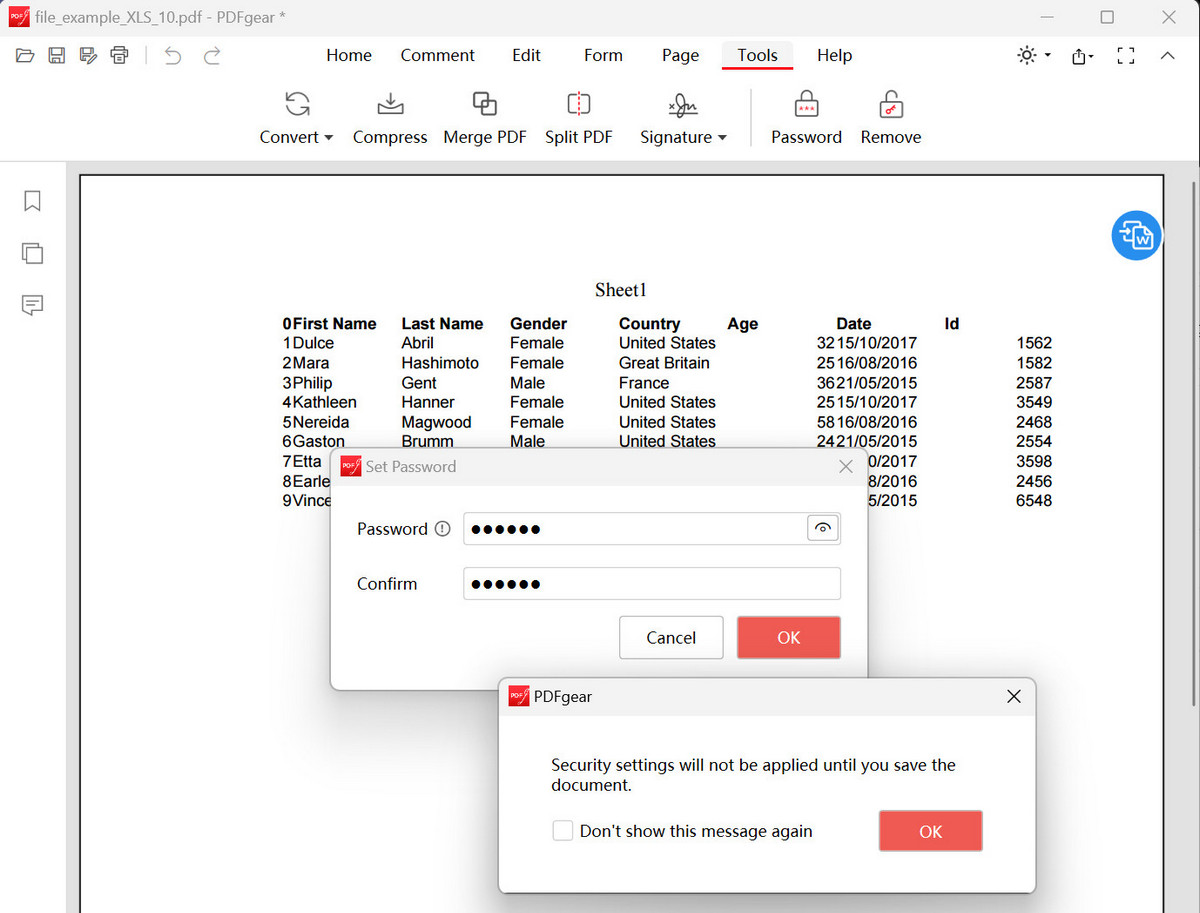Switch to the Home tab
Screen dimensions: 1200x913
(x=348, y=55)
